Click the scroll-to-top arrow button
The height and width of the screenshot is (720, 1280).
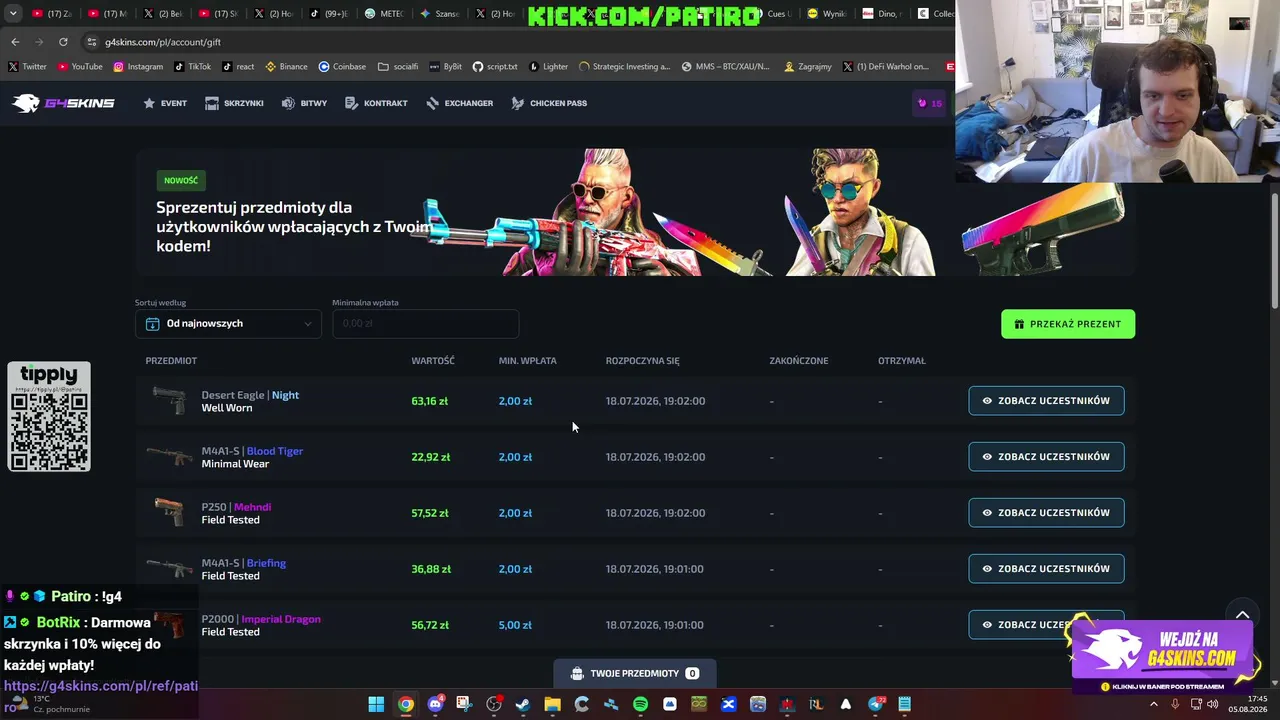pos(1242,615)
